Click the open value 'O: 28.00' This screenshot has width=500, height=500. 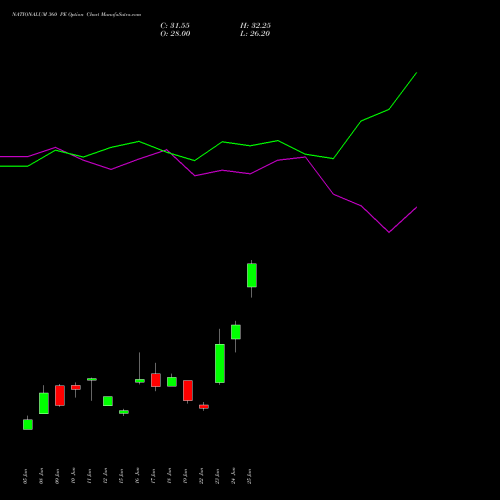click(175, 34)
